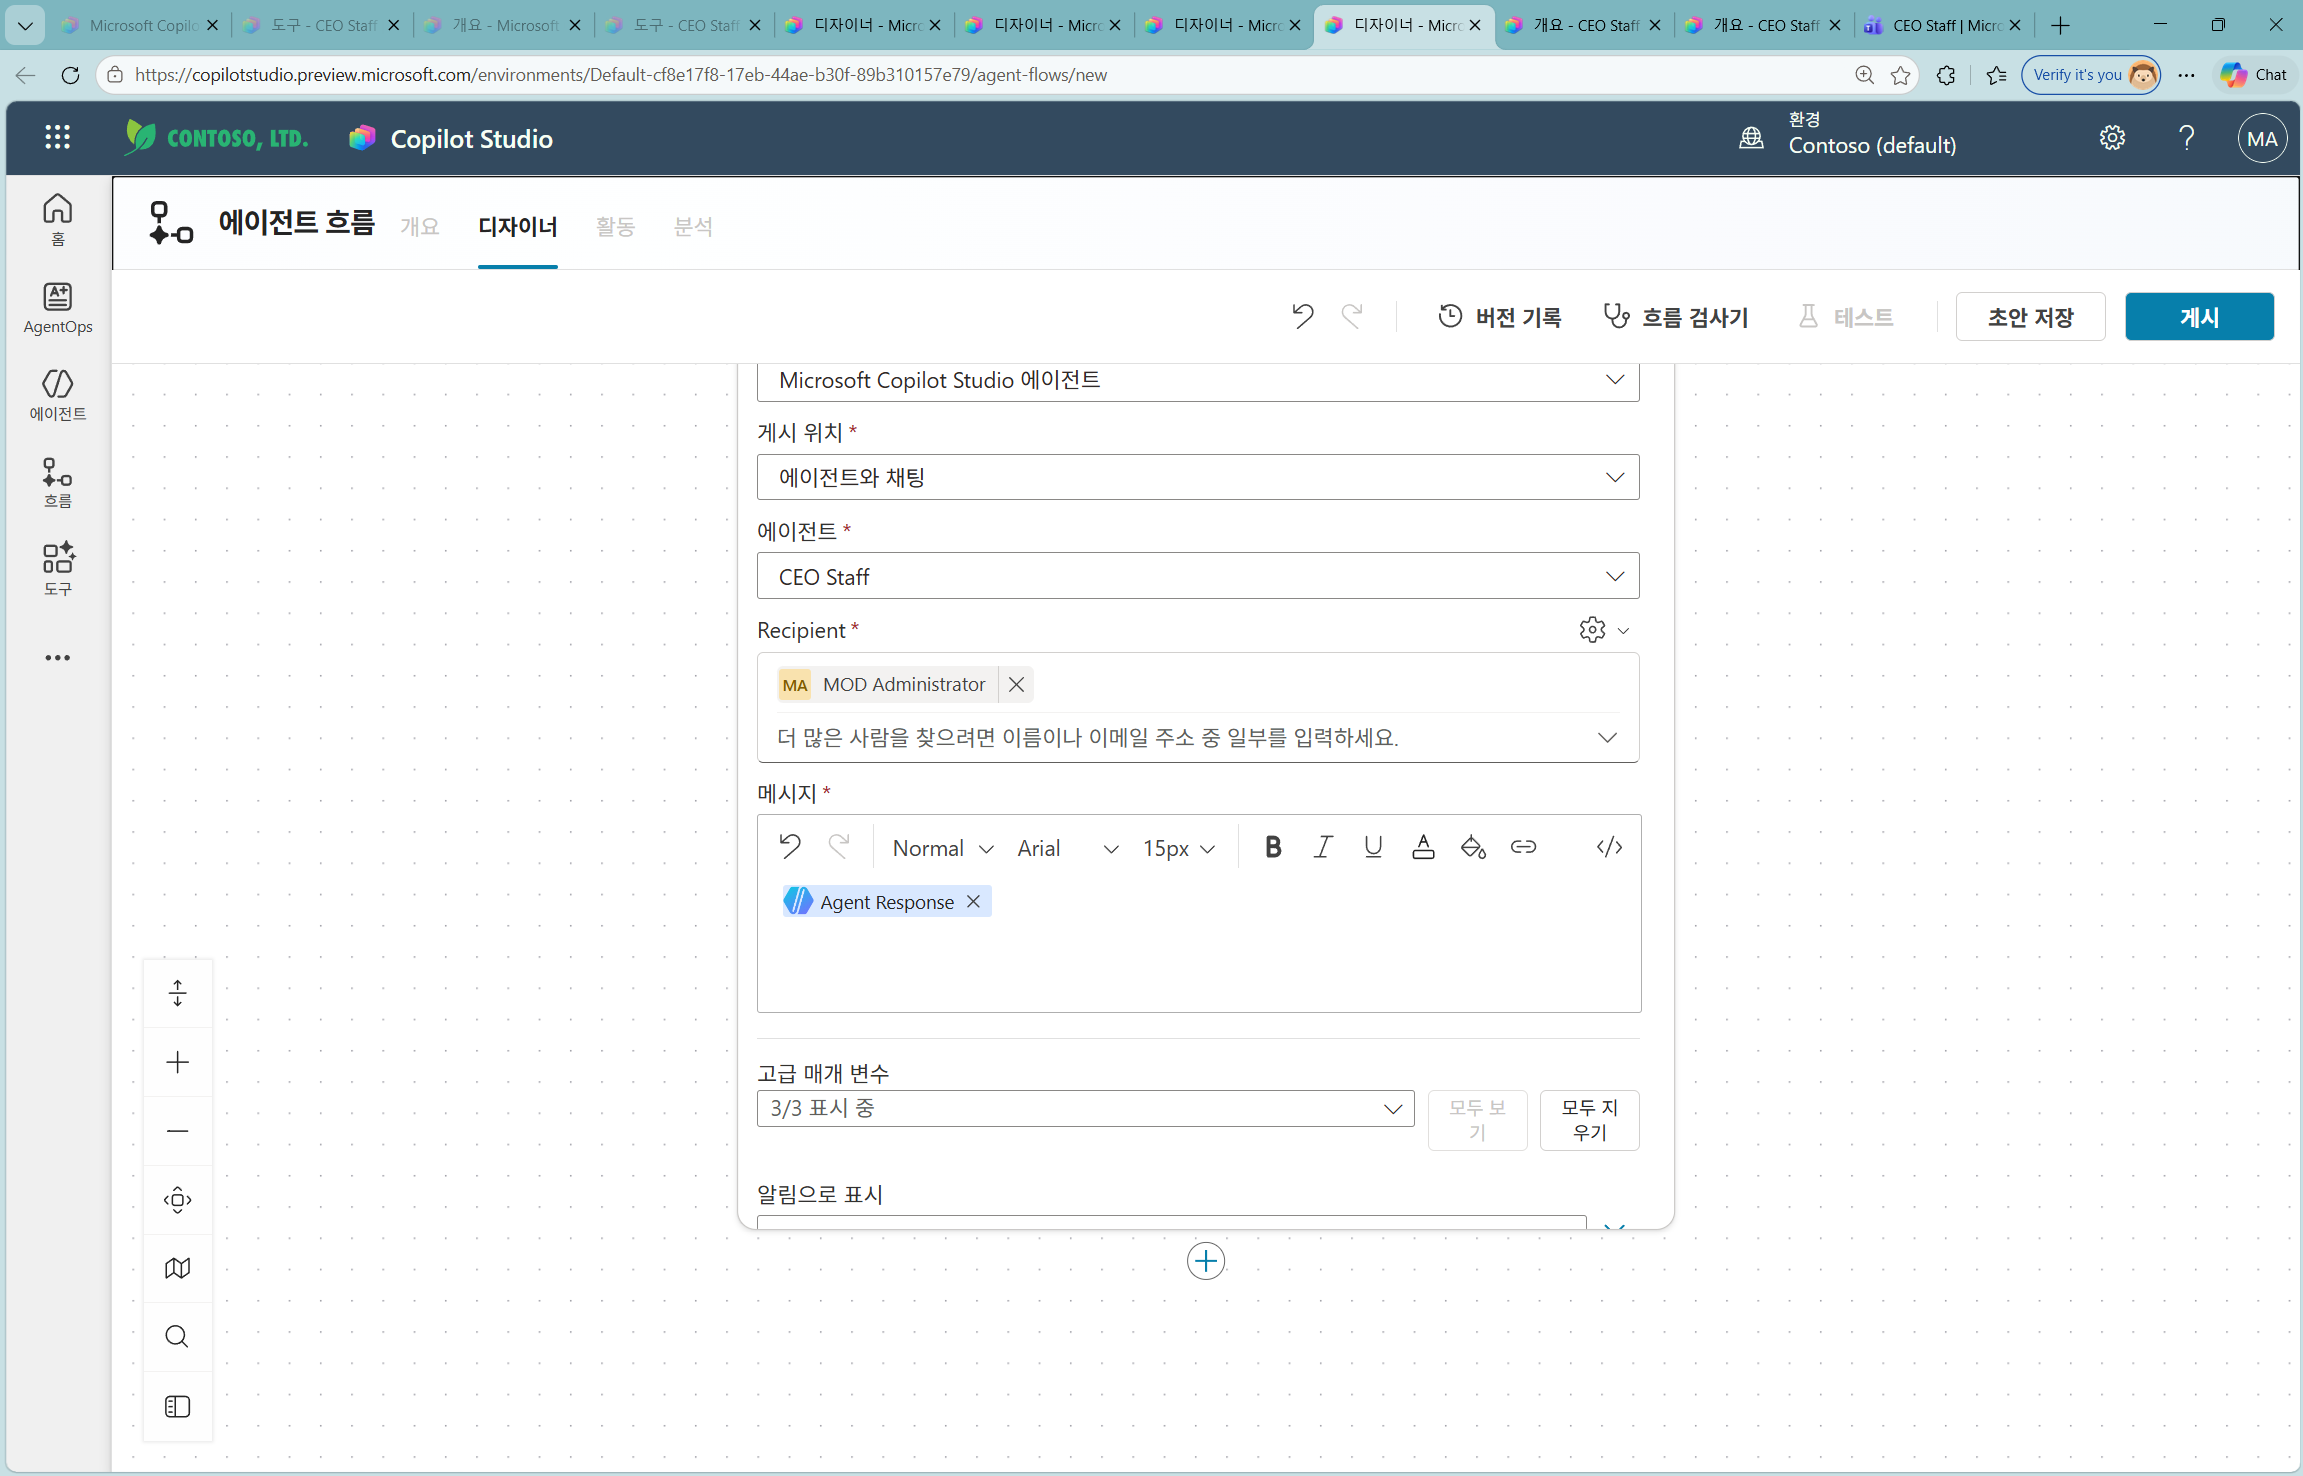
Task: Switch to the 개요 tab
Action: click(x=420, y=227)
